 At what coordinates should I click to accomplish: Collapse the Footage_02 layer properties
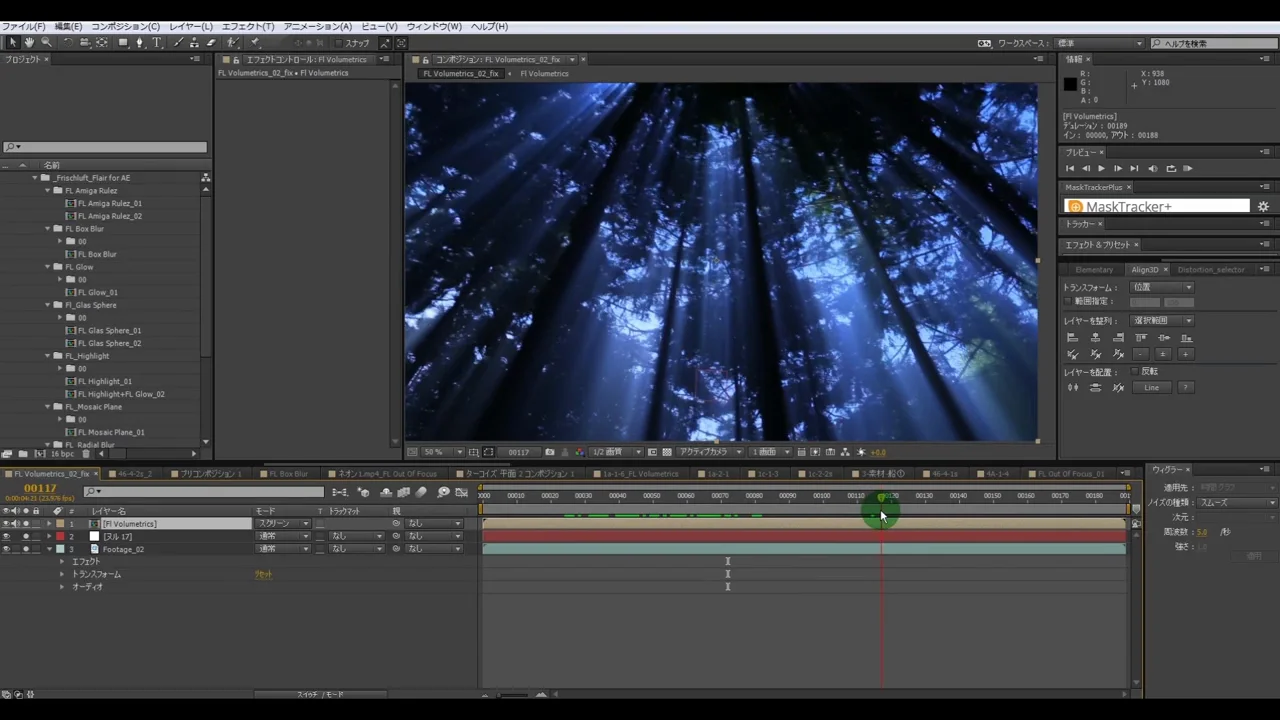coord(49,549)
